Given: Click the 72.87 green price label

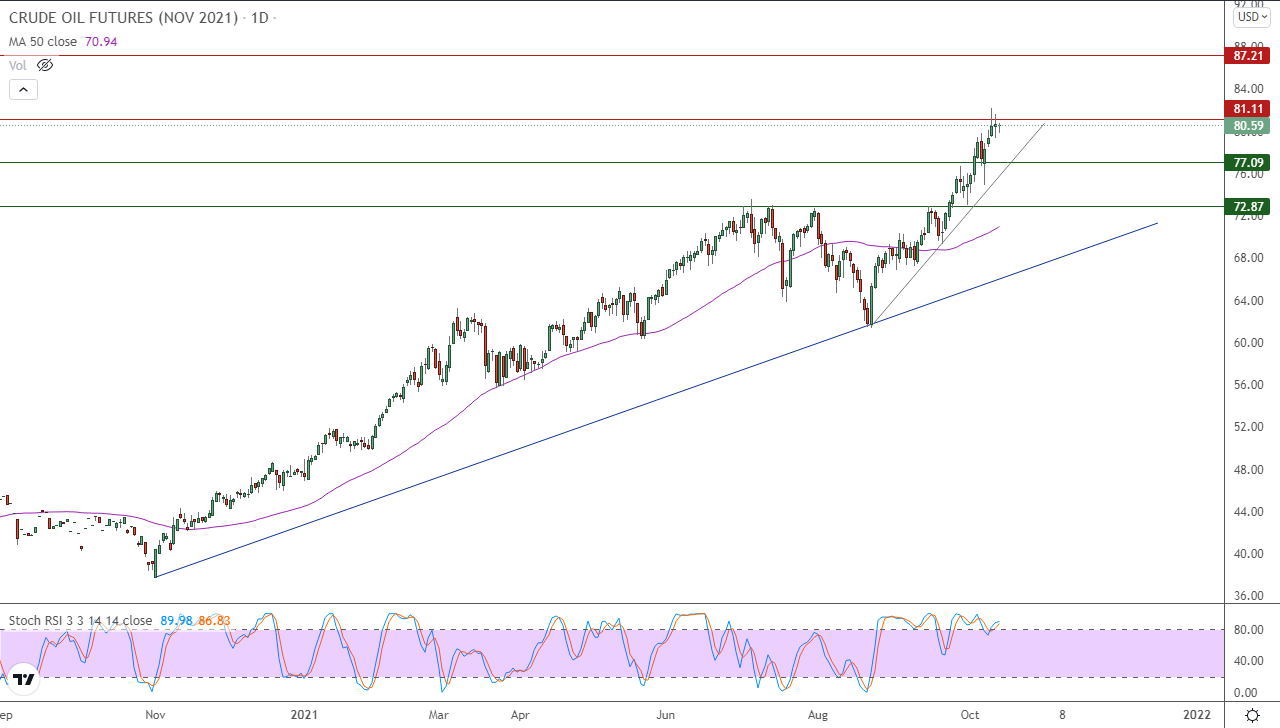Looking at the screenshot, I should point(1249,206).
